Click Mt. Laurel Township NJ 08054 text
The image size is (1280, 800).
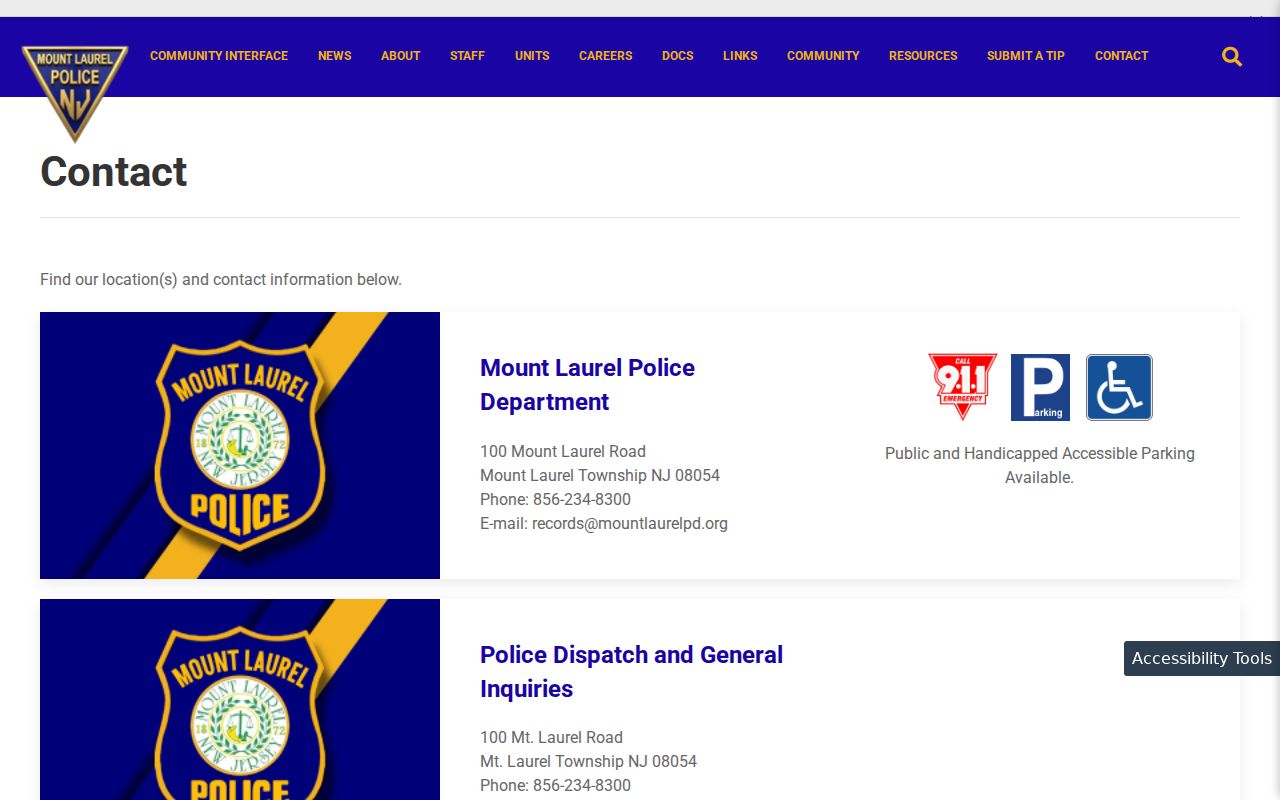click(x=588, y=761)
